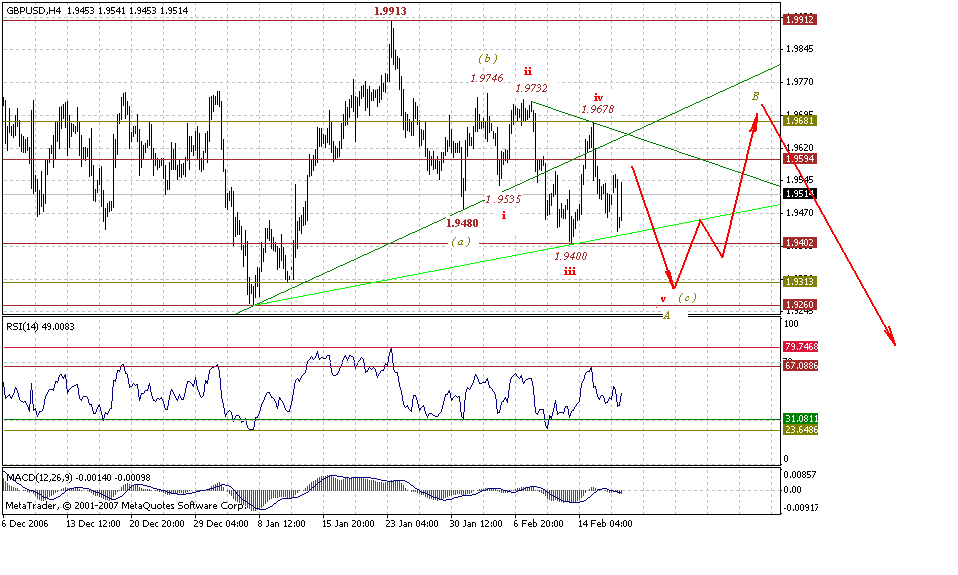Click the 1.9470 axis price value

(x=800, y=213)
